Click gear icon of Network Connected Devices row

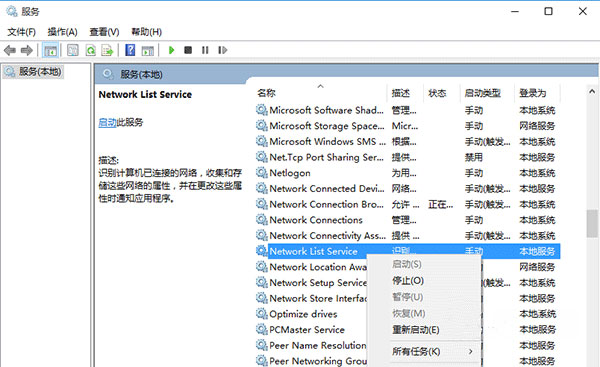(x=262, y=189)
